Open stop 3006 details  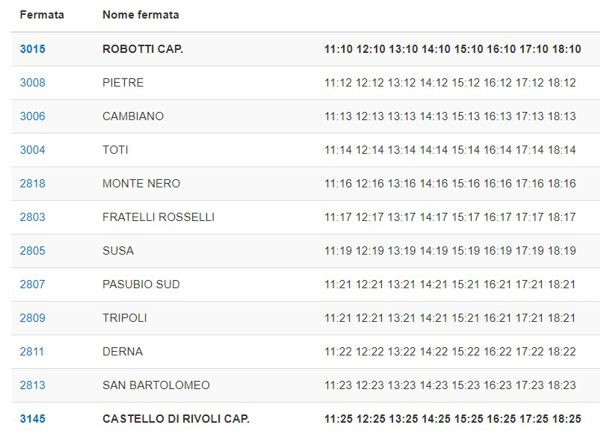pyautogui.click(x=32, y=116)
